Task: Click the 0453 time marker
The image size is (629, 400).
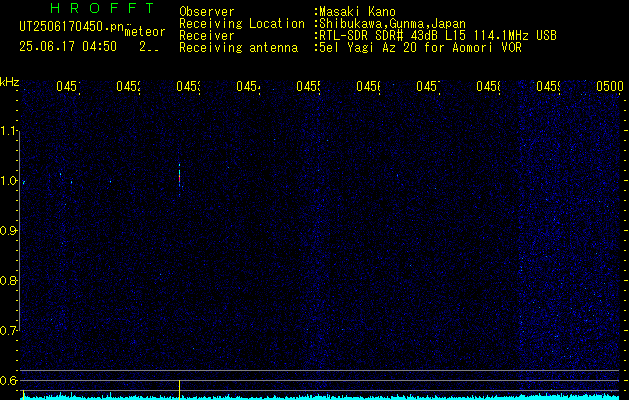Action: 189,86
